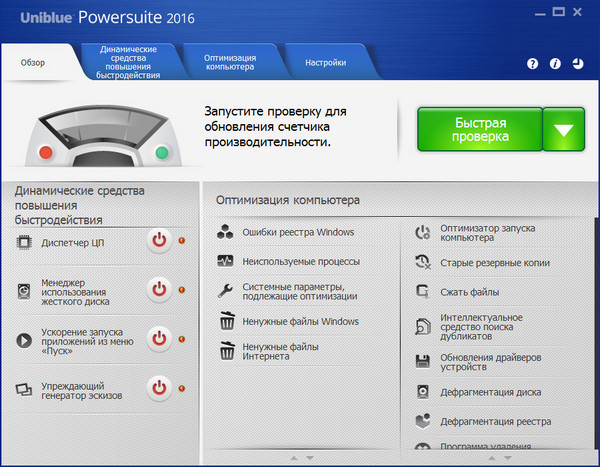
Task: Enable Упреждающий генератор эскизов power switch
Action: coord(159,387)
